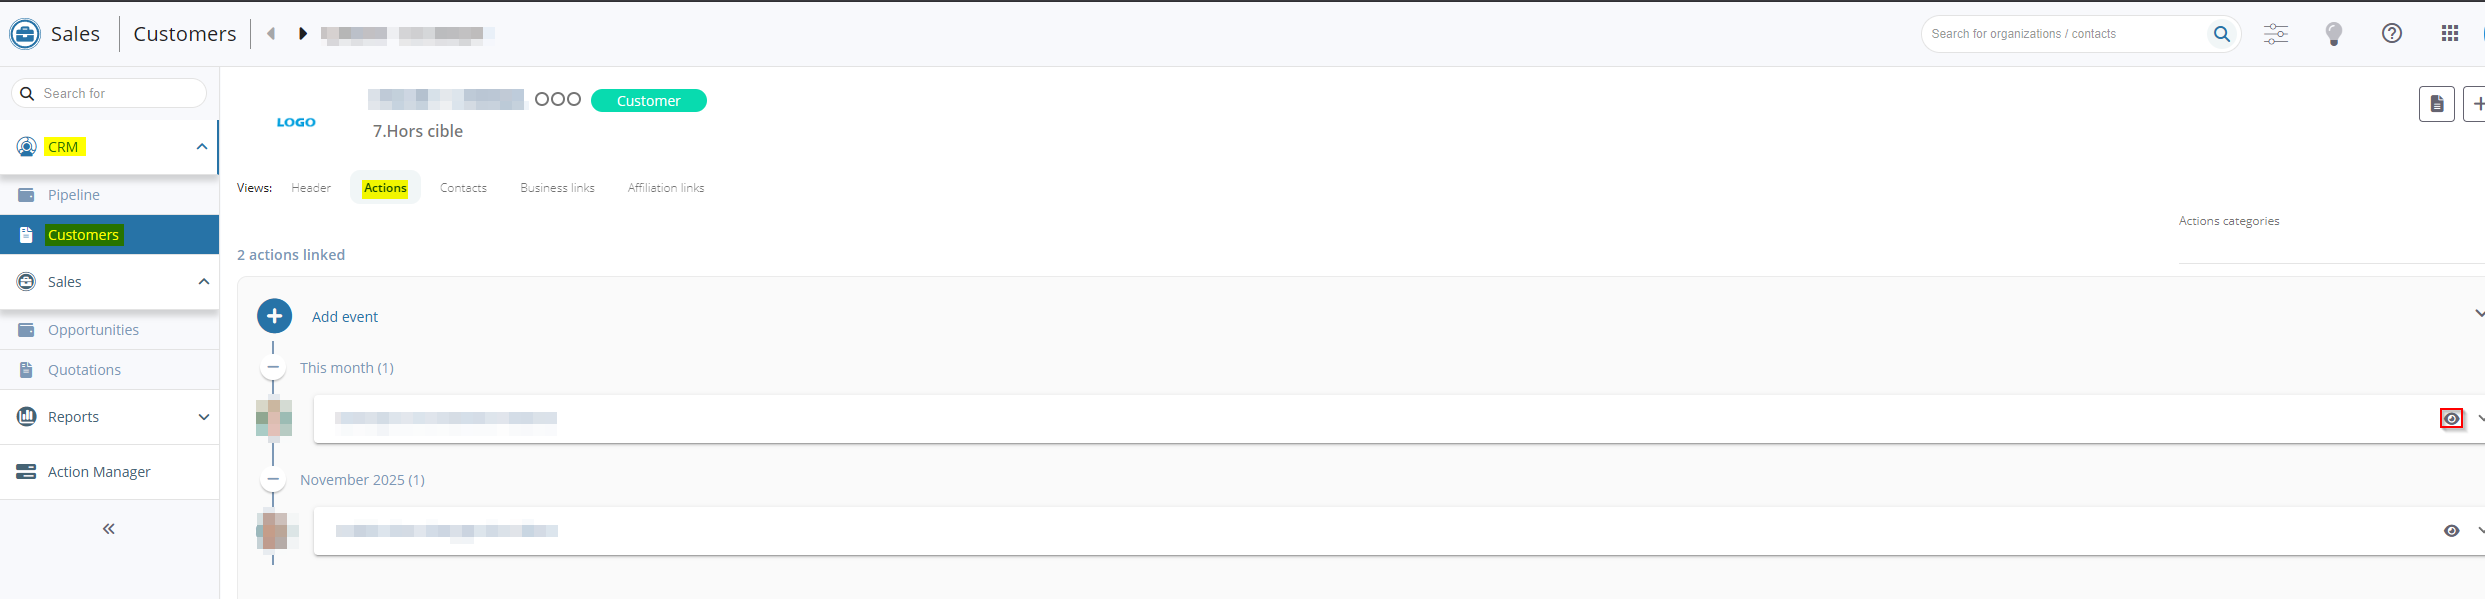Go to previous customer arrow
2485x599 pixels.
coord(271,34)
